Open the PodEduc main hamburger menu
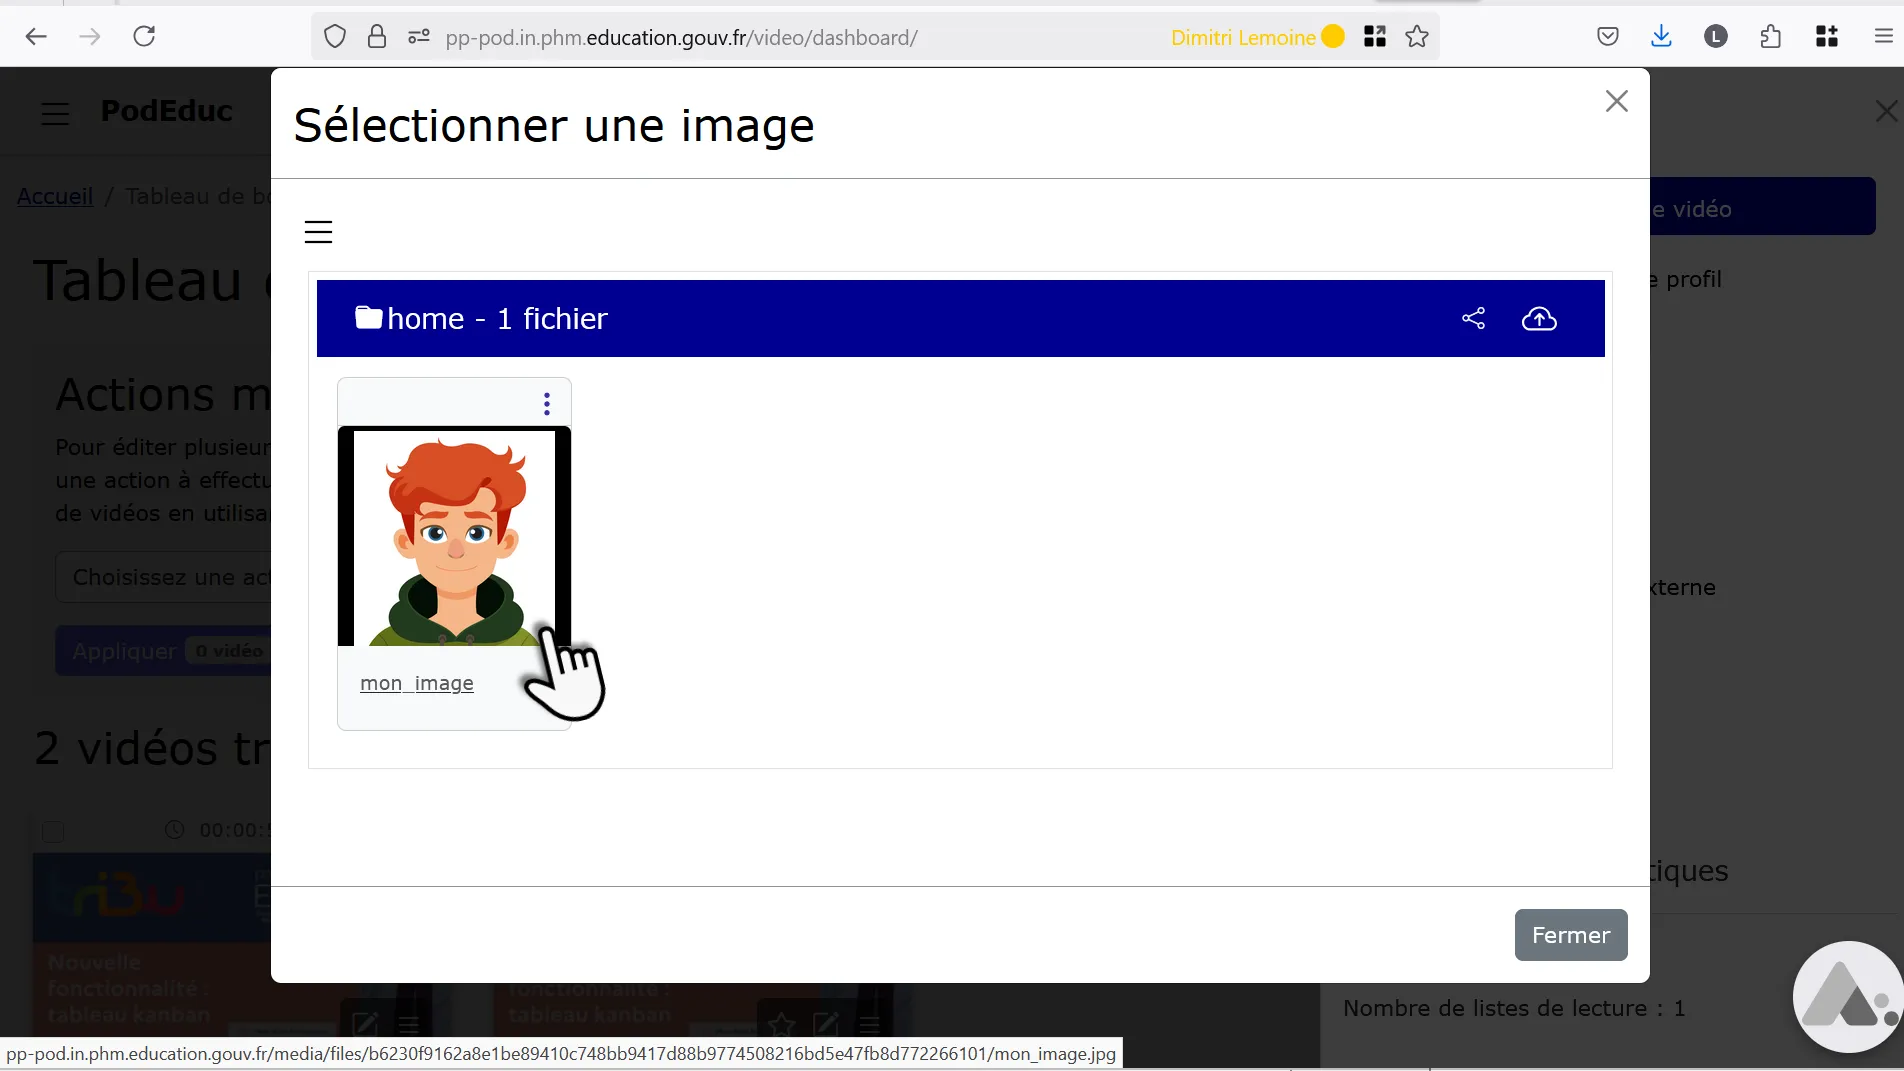Viewport: 1904px width, 1071px height. tap(55, 113)
